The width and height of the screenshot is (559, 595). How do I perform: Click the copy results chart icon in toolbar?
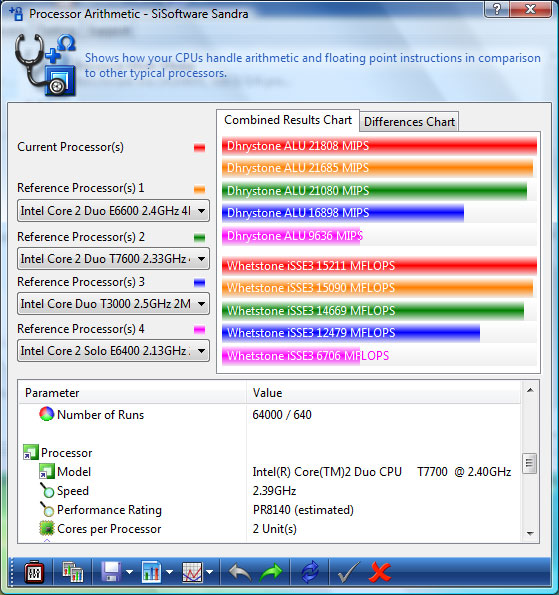coord(72,572)
